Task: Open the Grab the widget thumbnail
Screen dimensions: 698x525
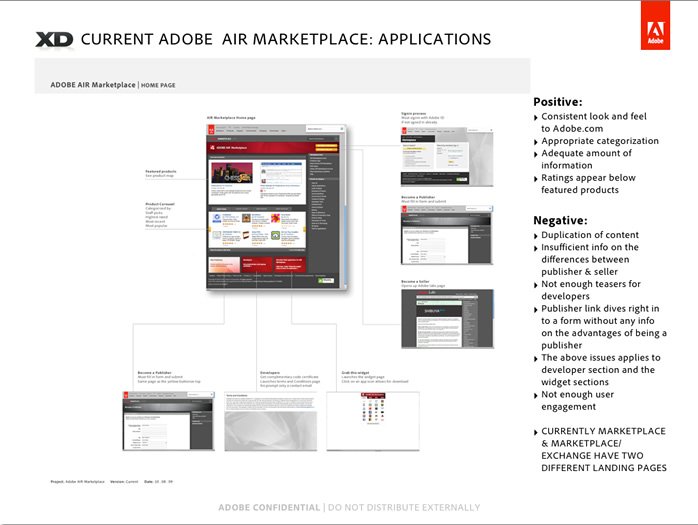Action: [373, 421]
